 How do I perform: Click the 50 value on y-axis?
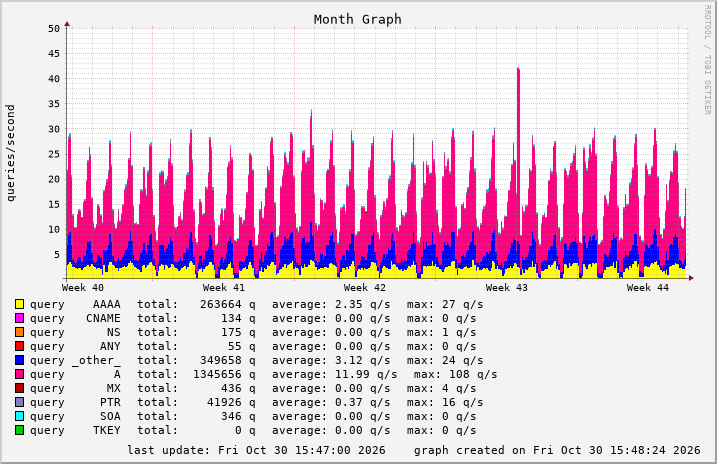click(x=54, y=28)
